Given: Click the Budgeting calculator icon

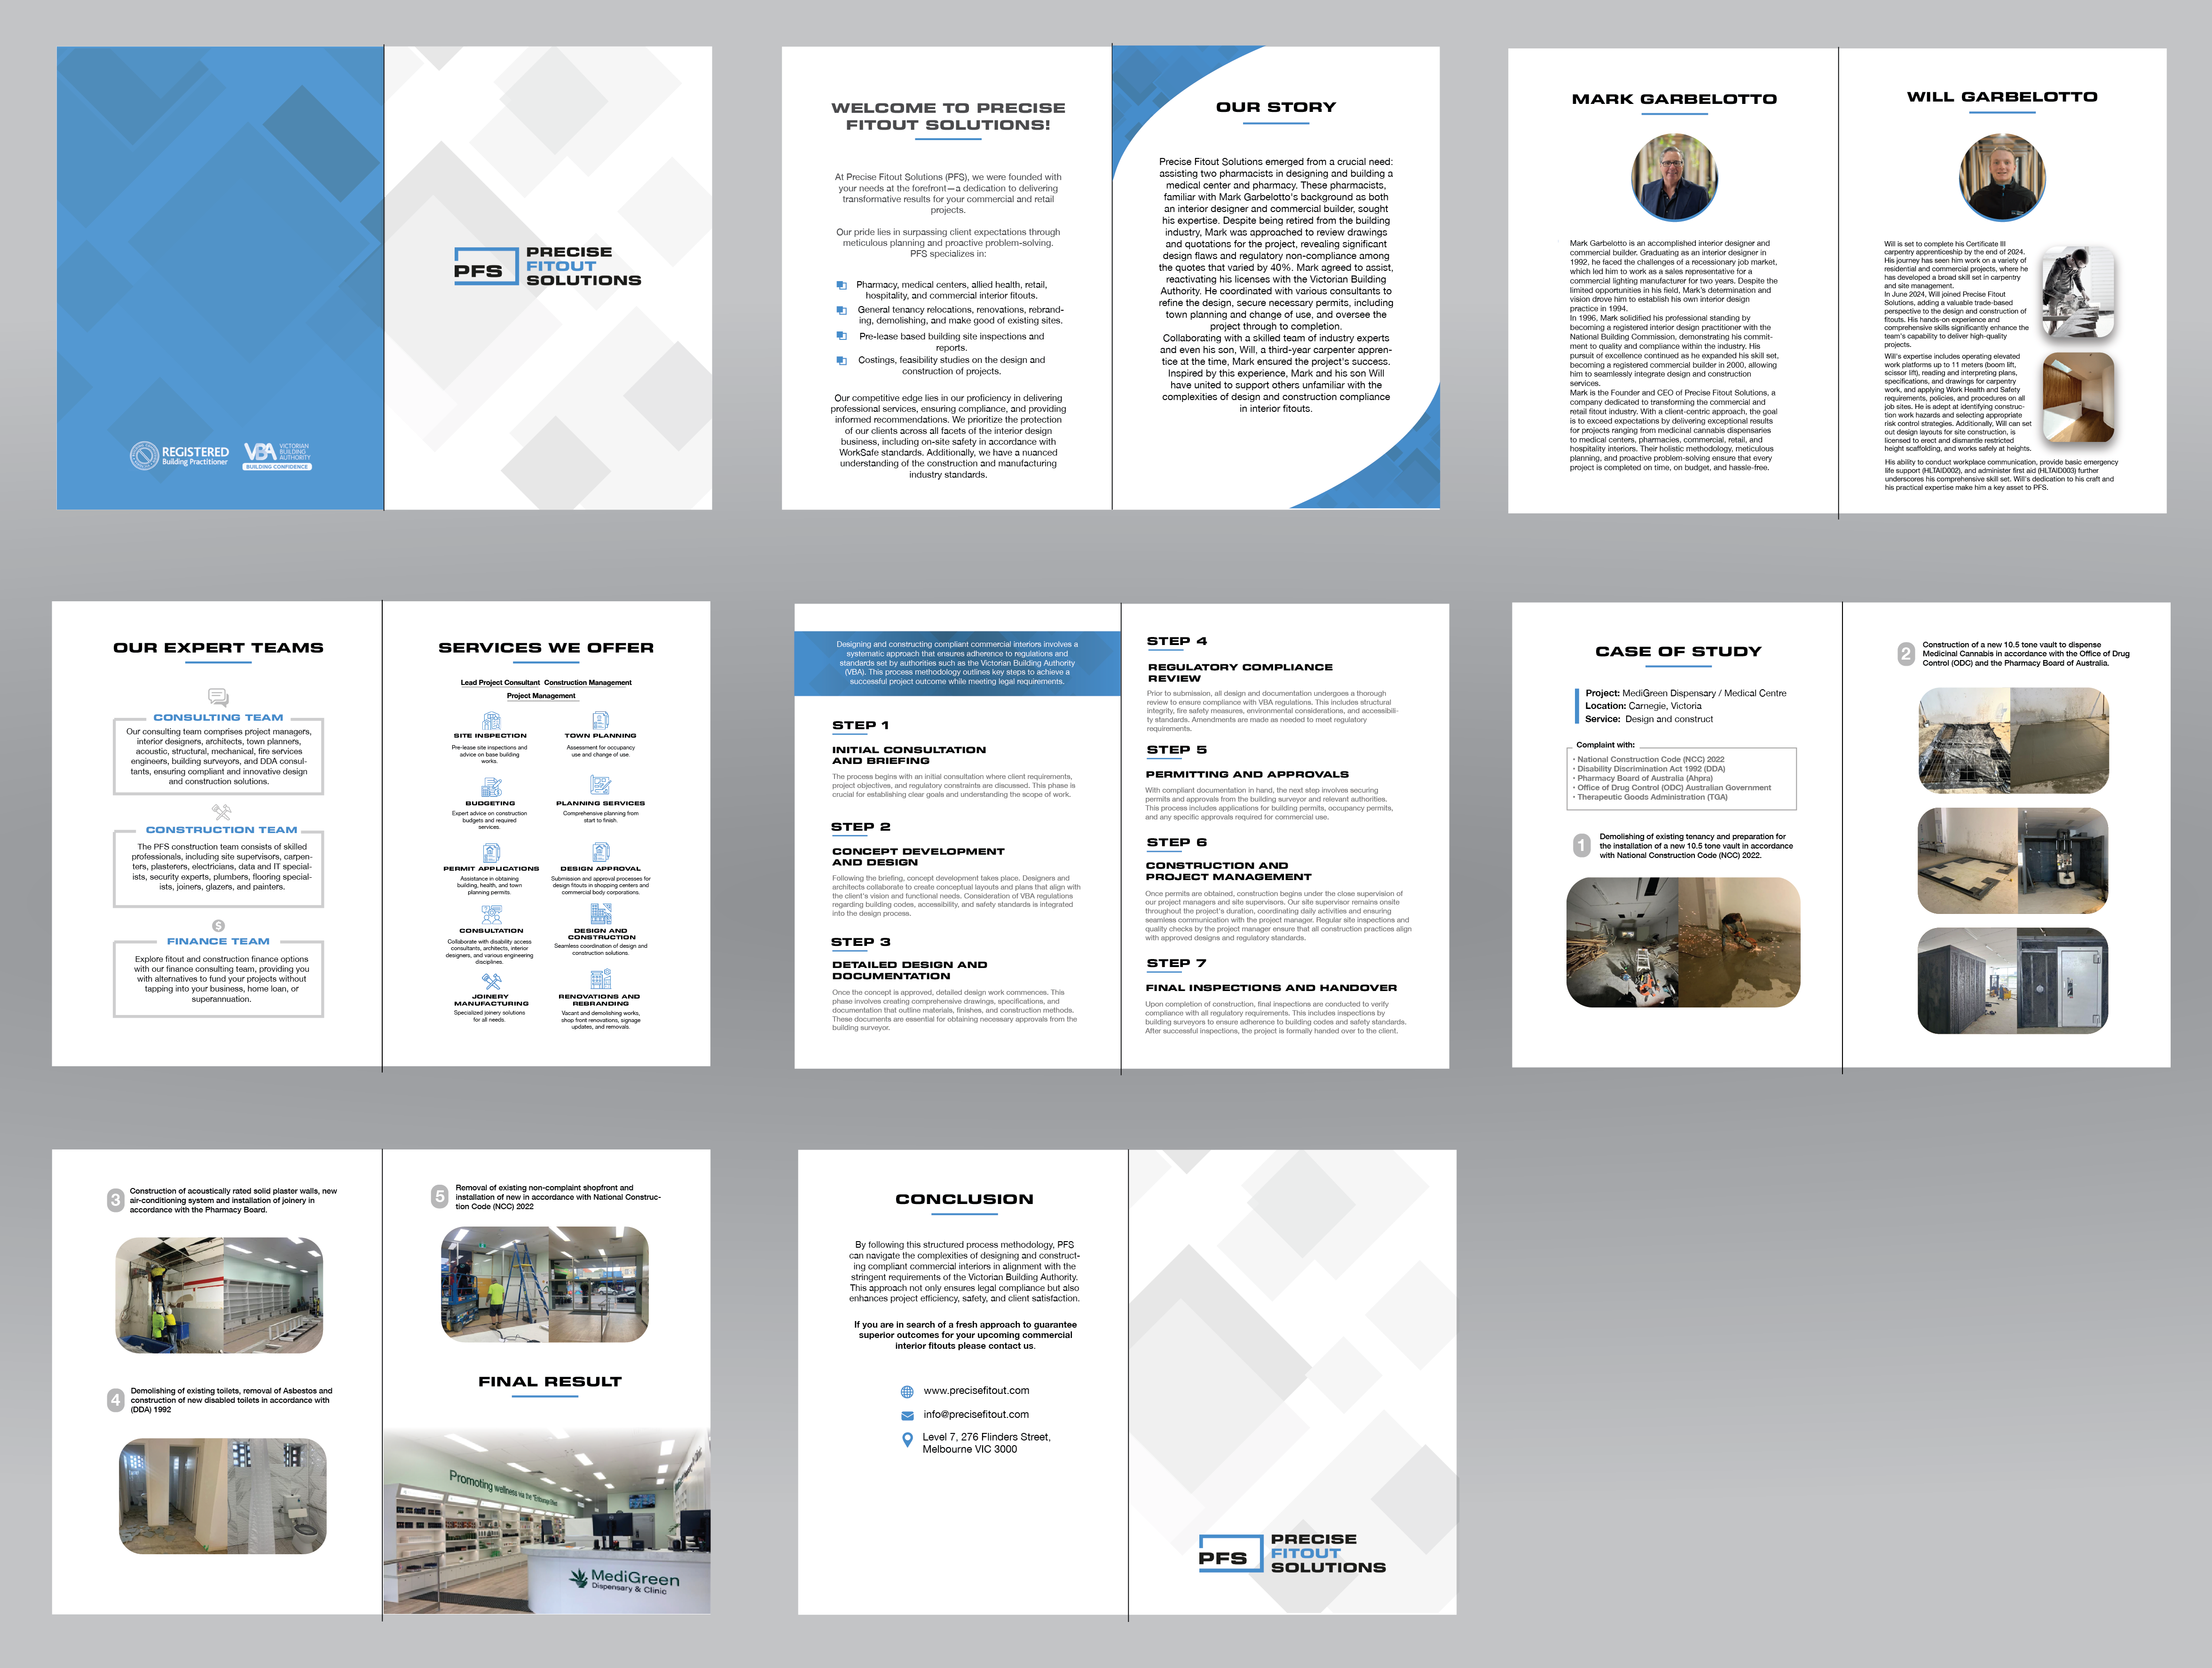Looking at the screenshot, I should 491,788.
